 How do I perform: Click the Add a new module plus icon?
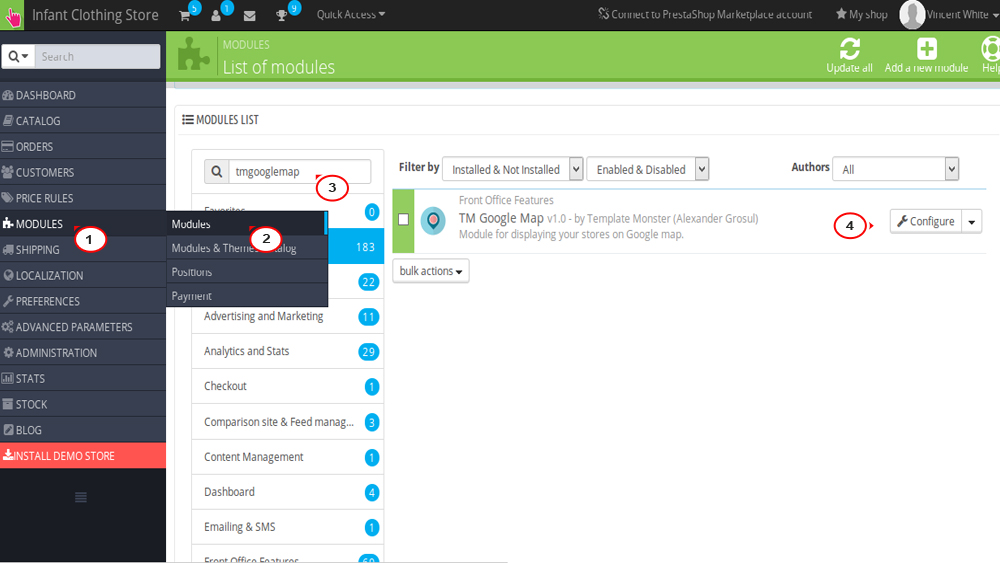[x=927, y=48]
